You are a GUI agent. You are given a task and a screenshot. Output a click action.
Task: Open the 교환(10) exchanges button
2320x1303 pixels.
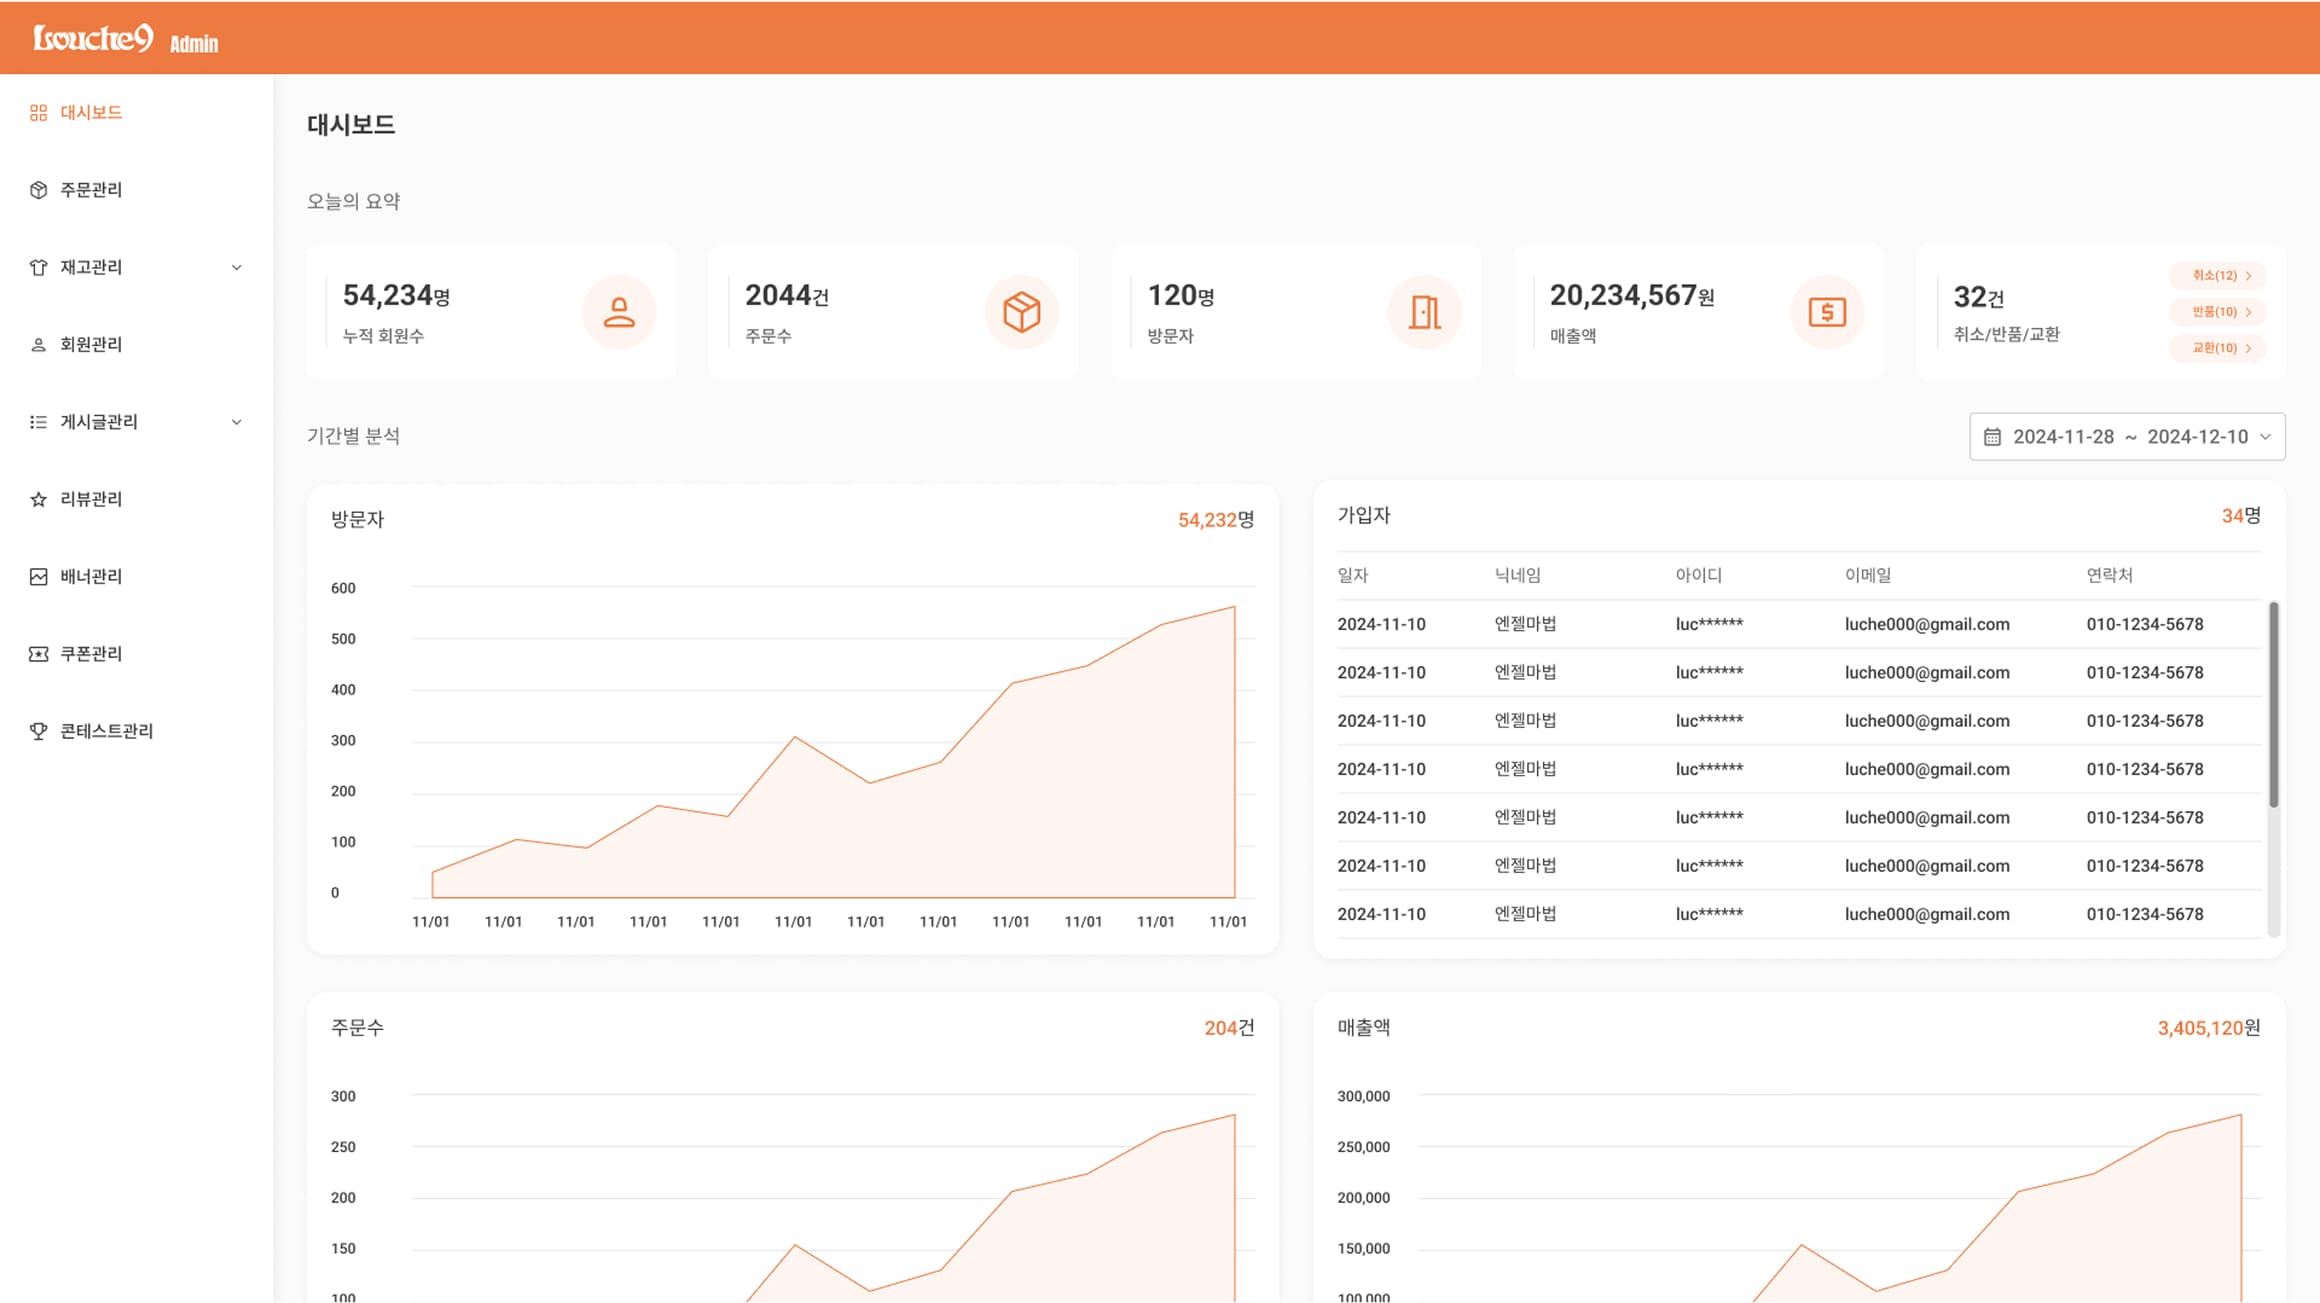[x=2218, y=348]
